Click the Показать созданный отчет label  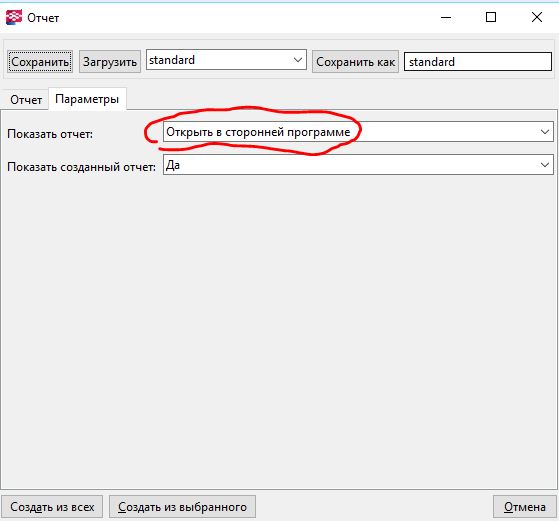click(81, 167)
